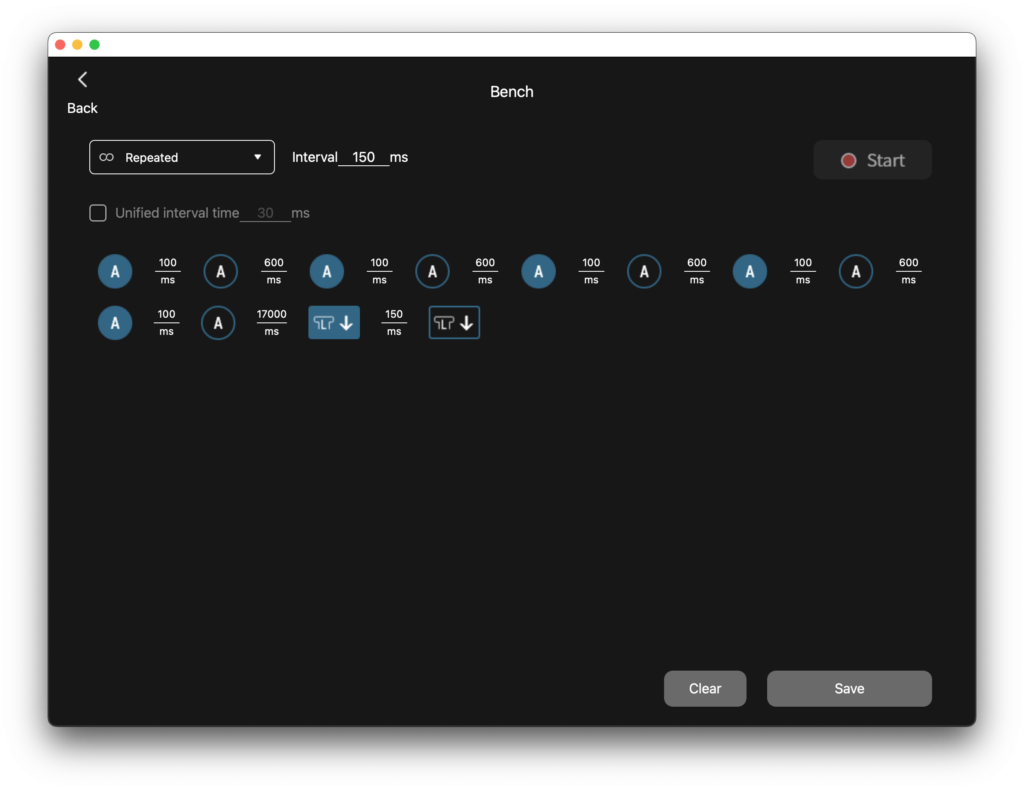
Task: Click the Save button
Action: pos(849,689)
